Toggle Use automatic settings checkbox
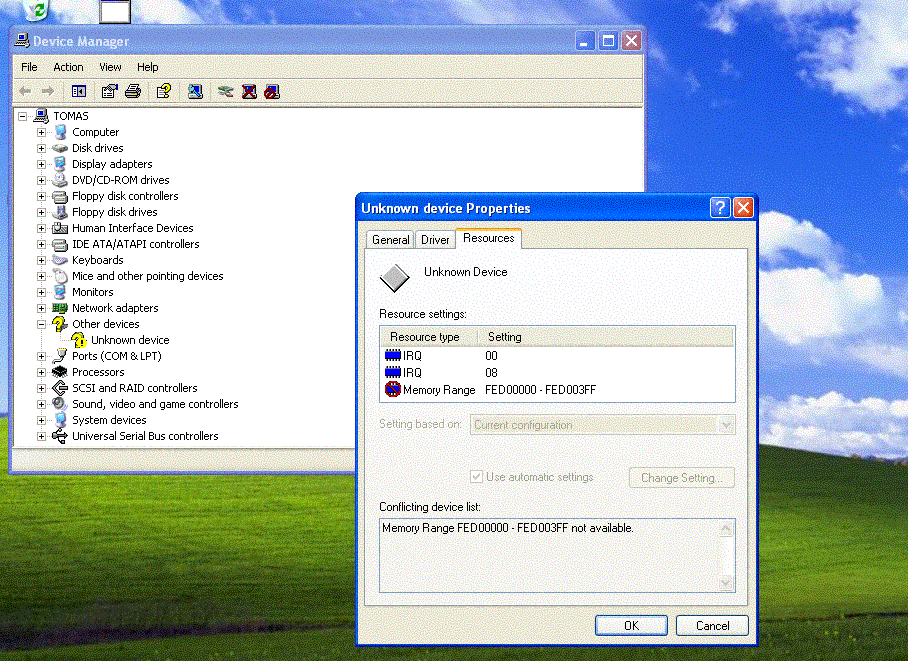 click(477, 477)
